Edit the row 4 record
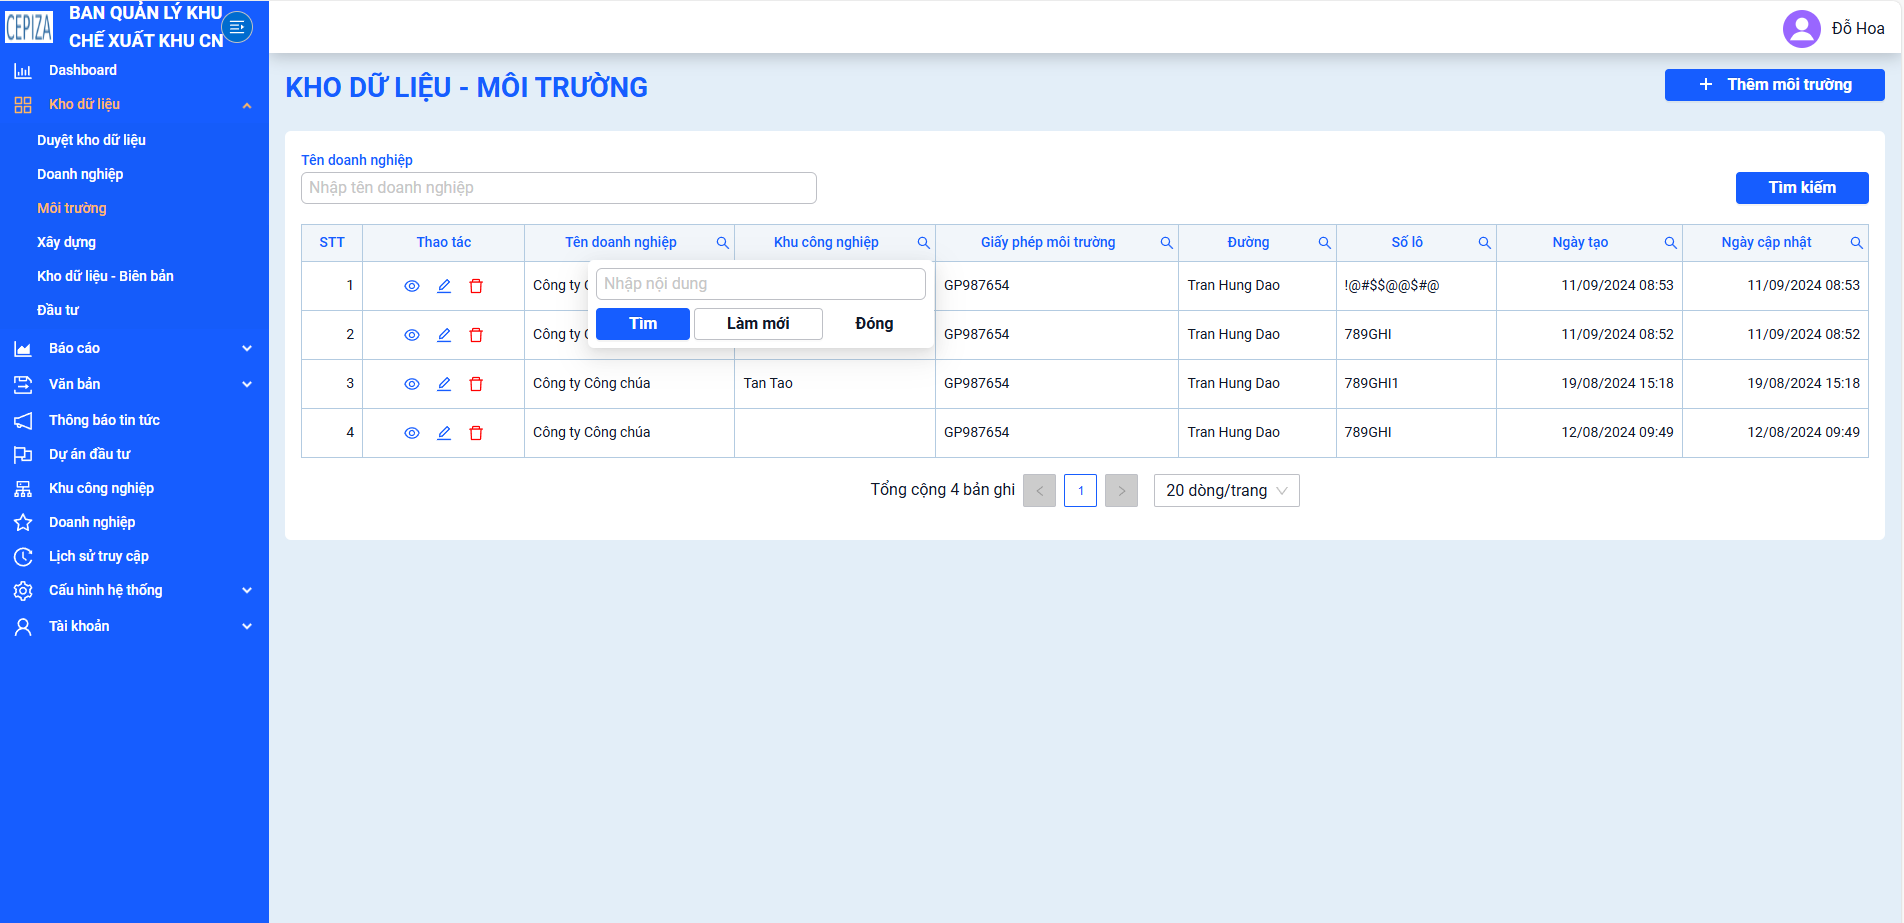 (444, 433)
